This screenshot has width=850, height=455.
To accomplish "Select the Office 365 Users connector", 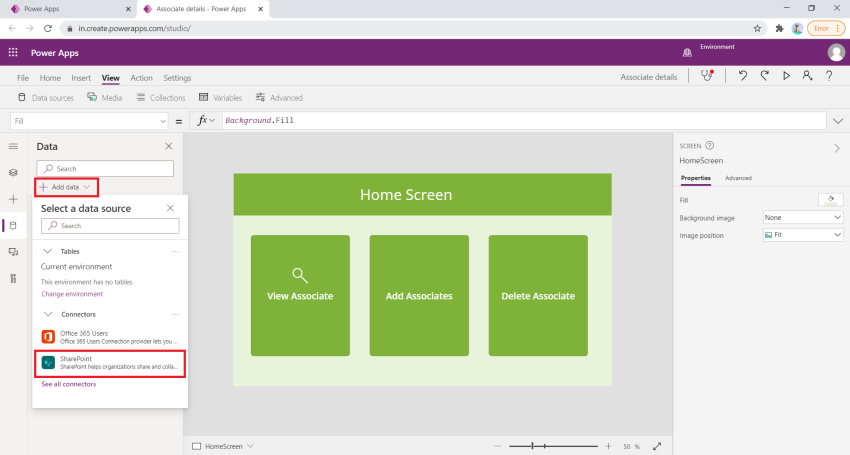I will (x=110, y=337).
